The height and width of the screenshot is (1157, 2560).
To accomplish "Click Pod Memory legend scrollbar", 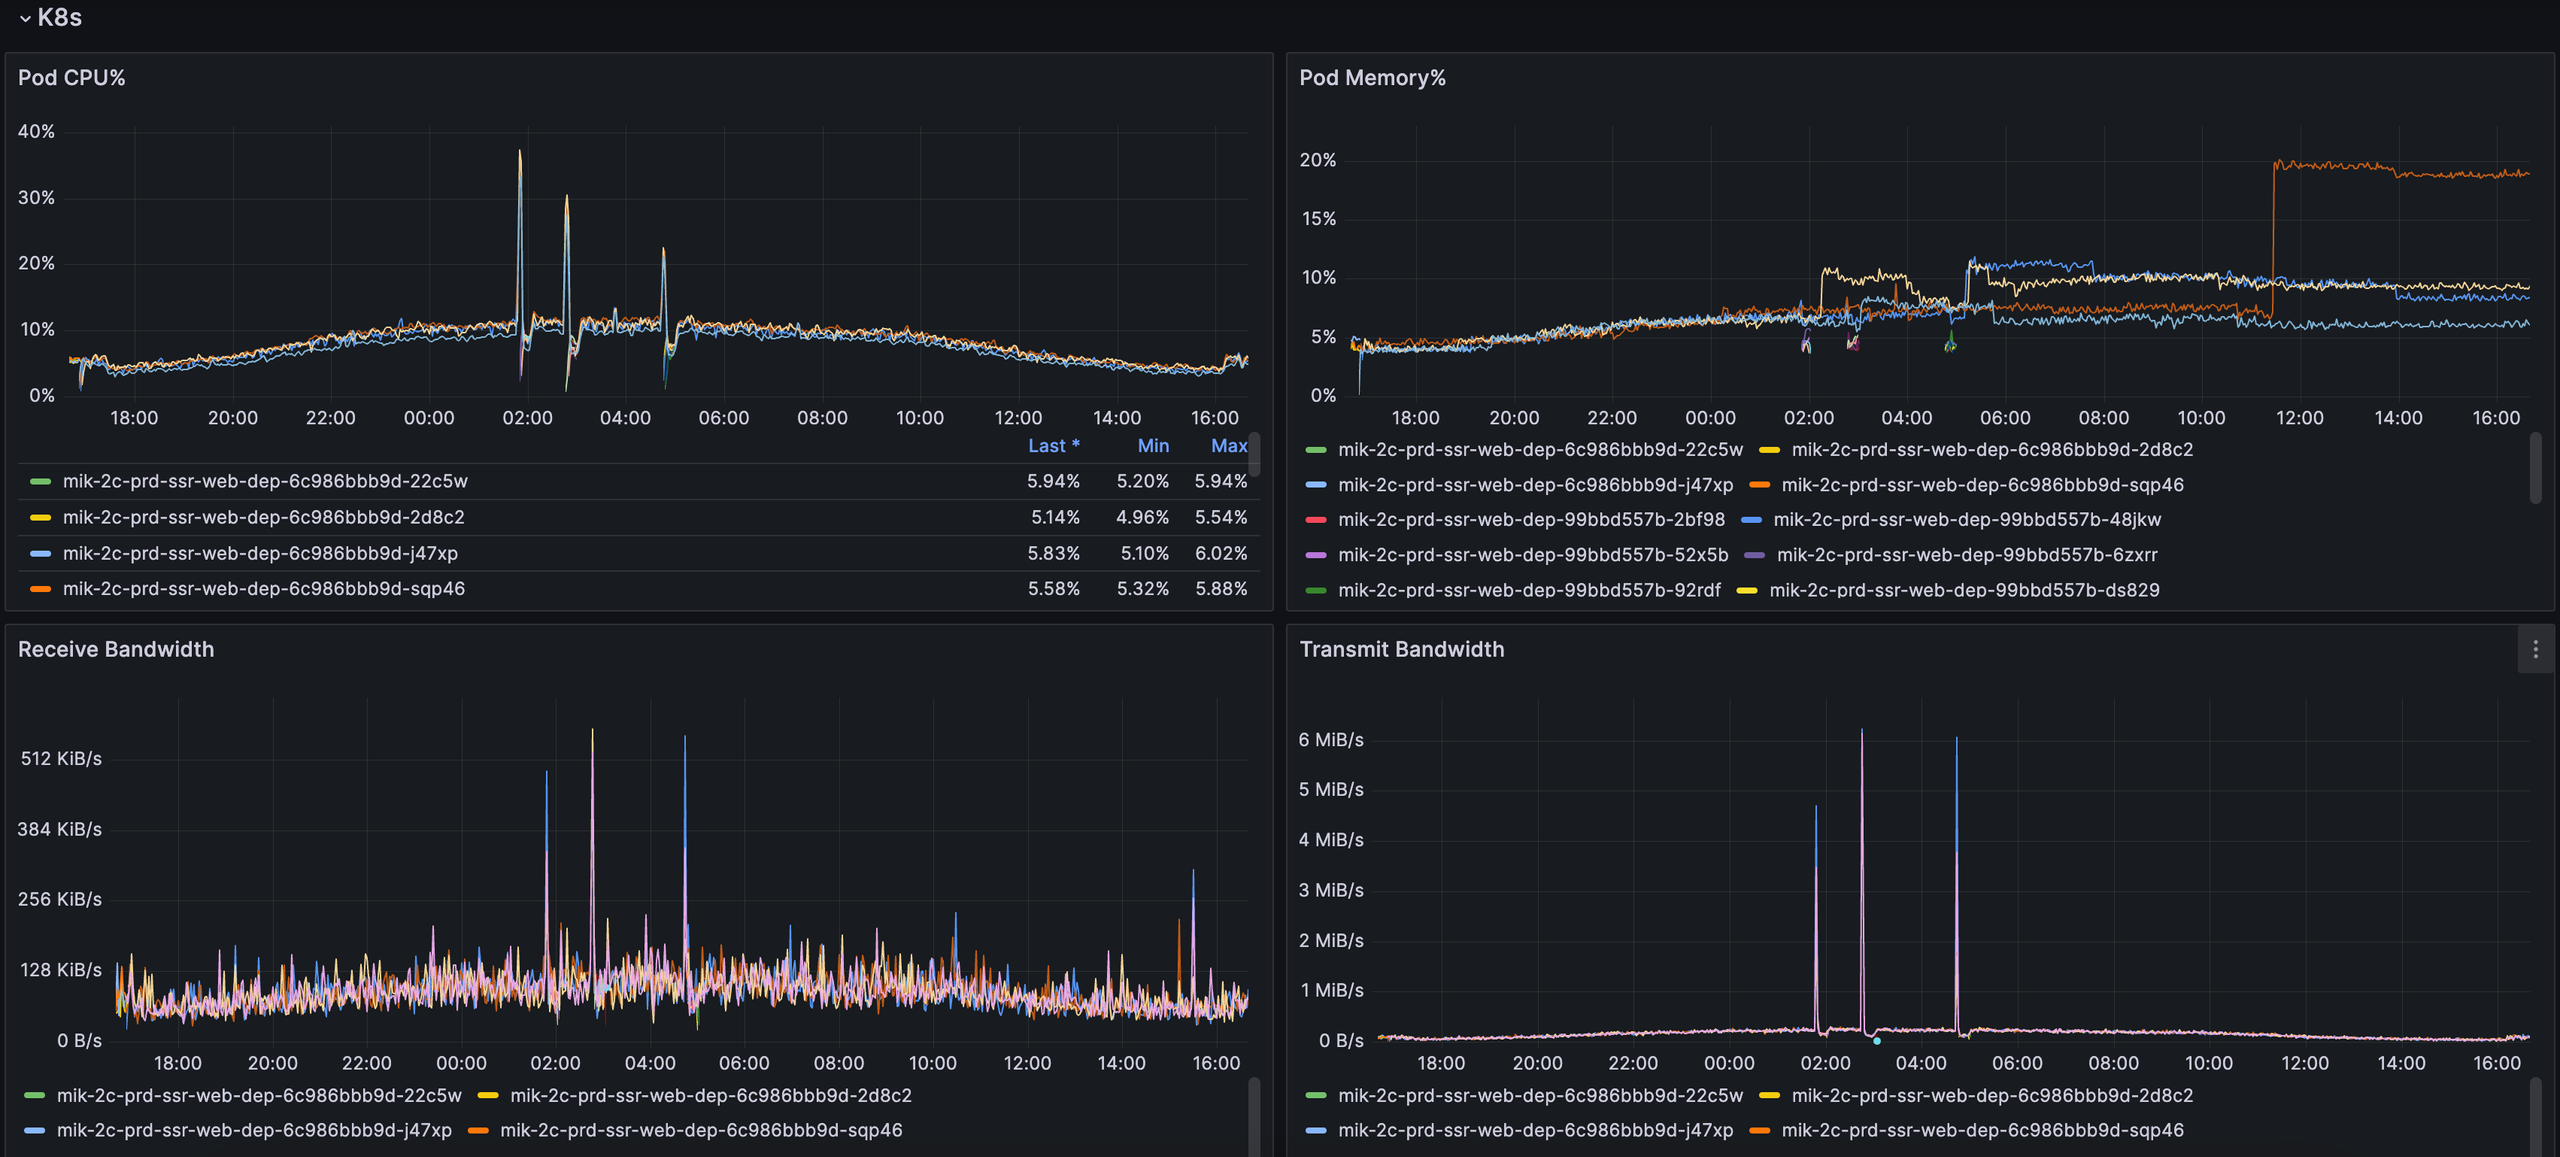I will pos(2535,468).
